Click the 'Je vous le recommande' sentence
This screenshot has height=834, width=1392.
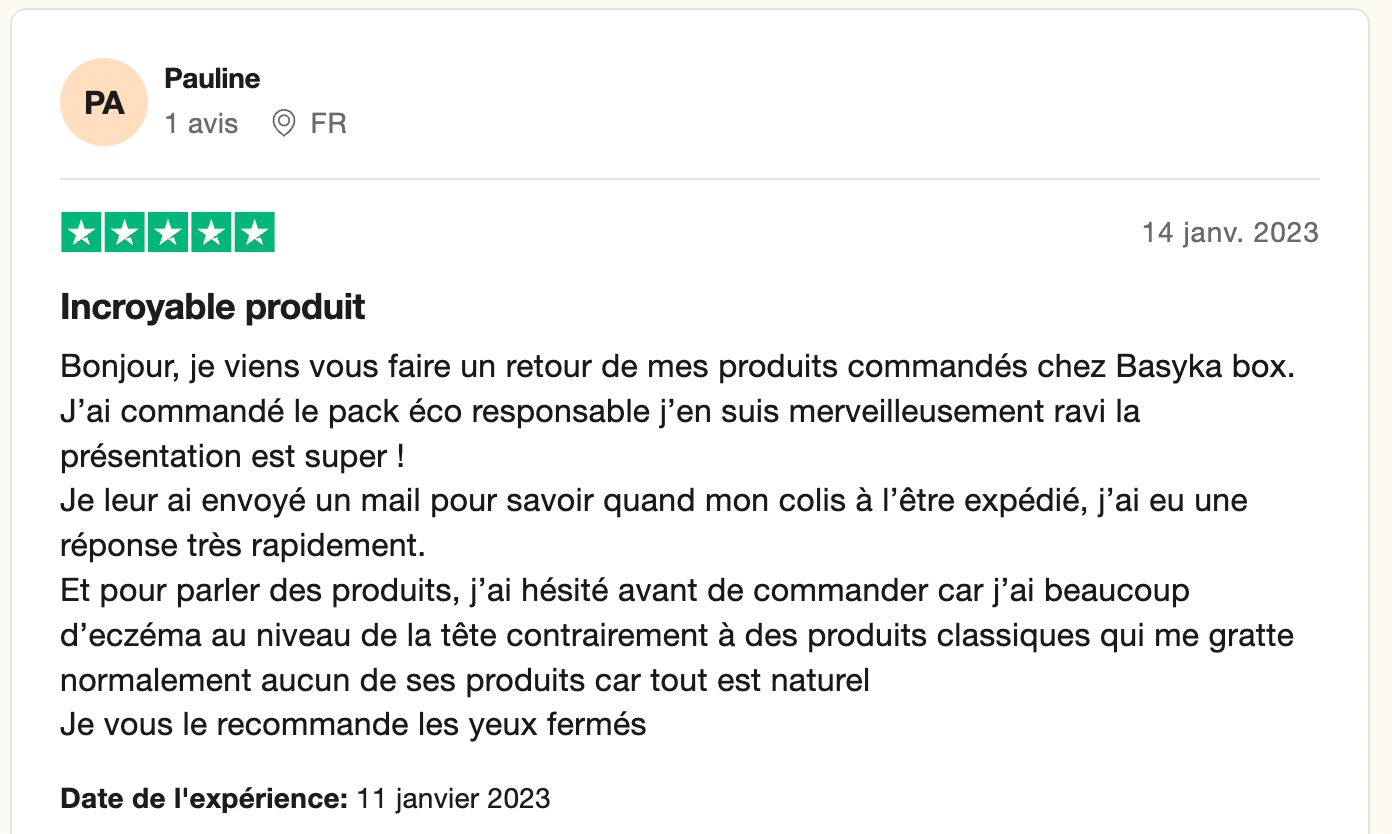pyautogui.click(x=354, y=724)
